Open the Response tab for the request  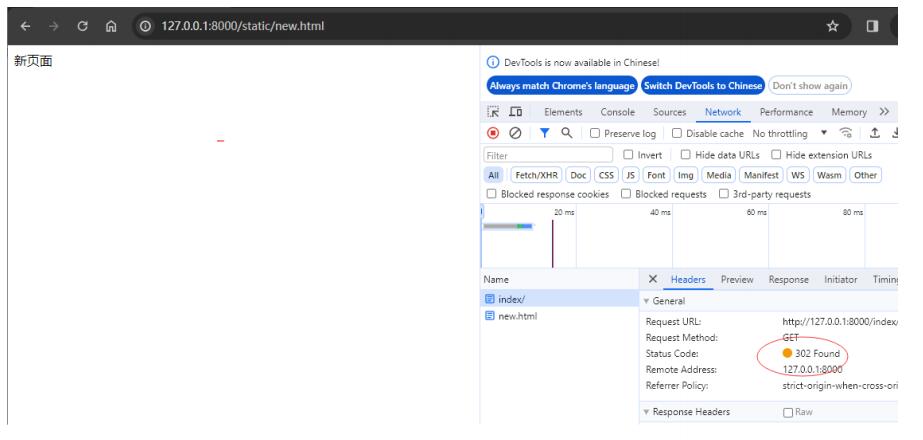tap(790, 280)
